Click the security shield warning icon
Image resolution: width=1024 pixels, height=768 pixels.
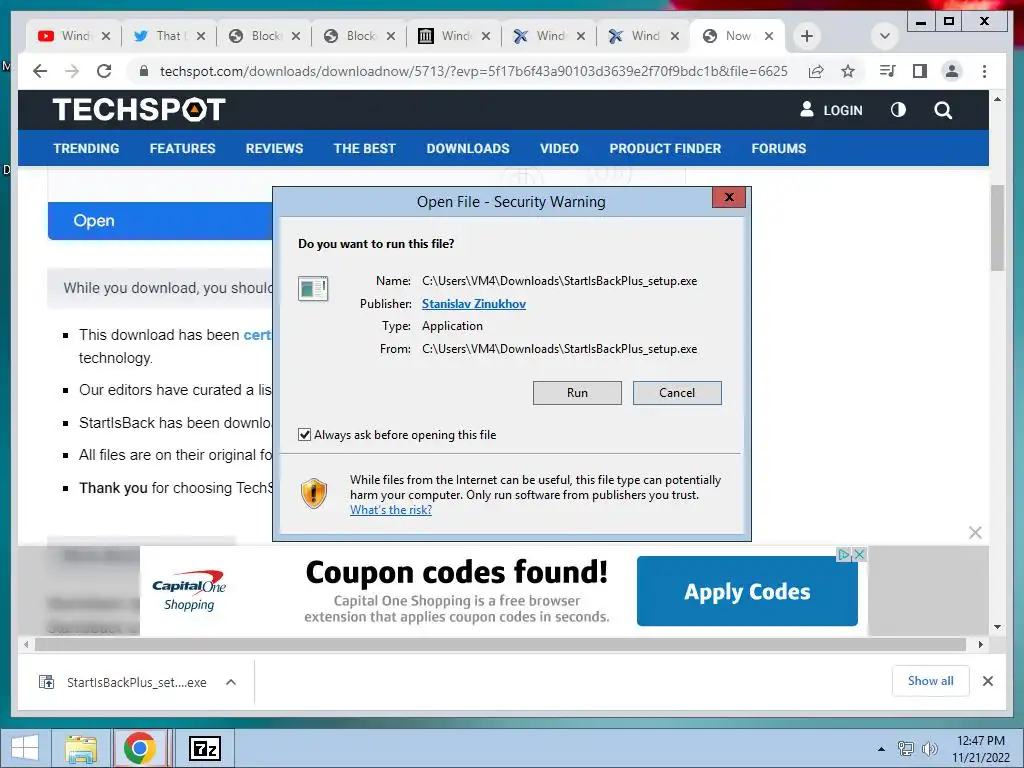click(x=314, y=493)
